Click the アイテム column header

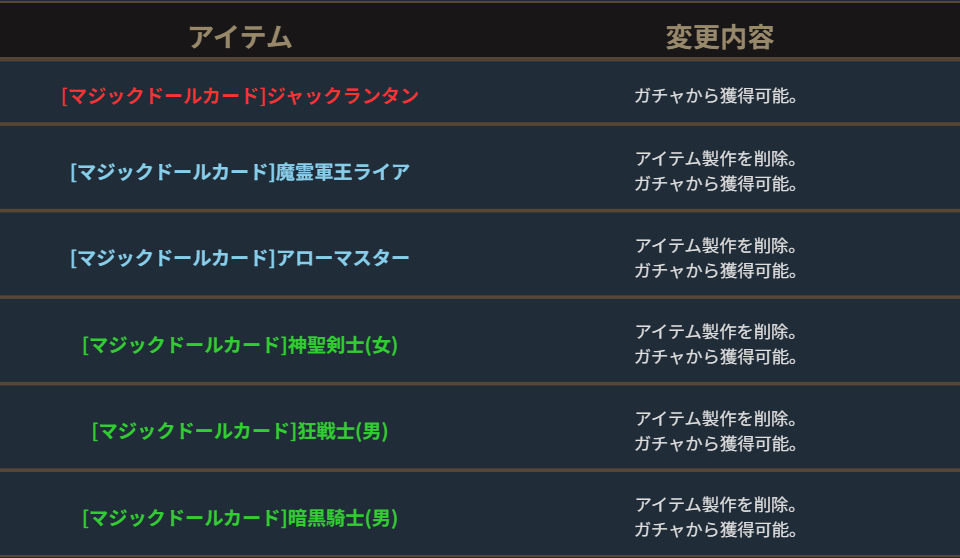click(240, 38)
